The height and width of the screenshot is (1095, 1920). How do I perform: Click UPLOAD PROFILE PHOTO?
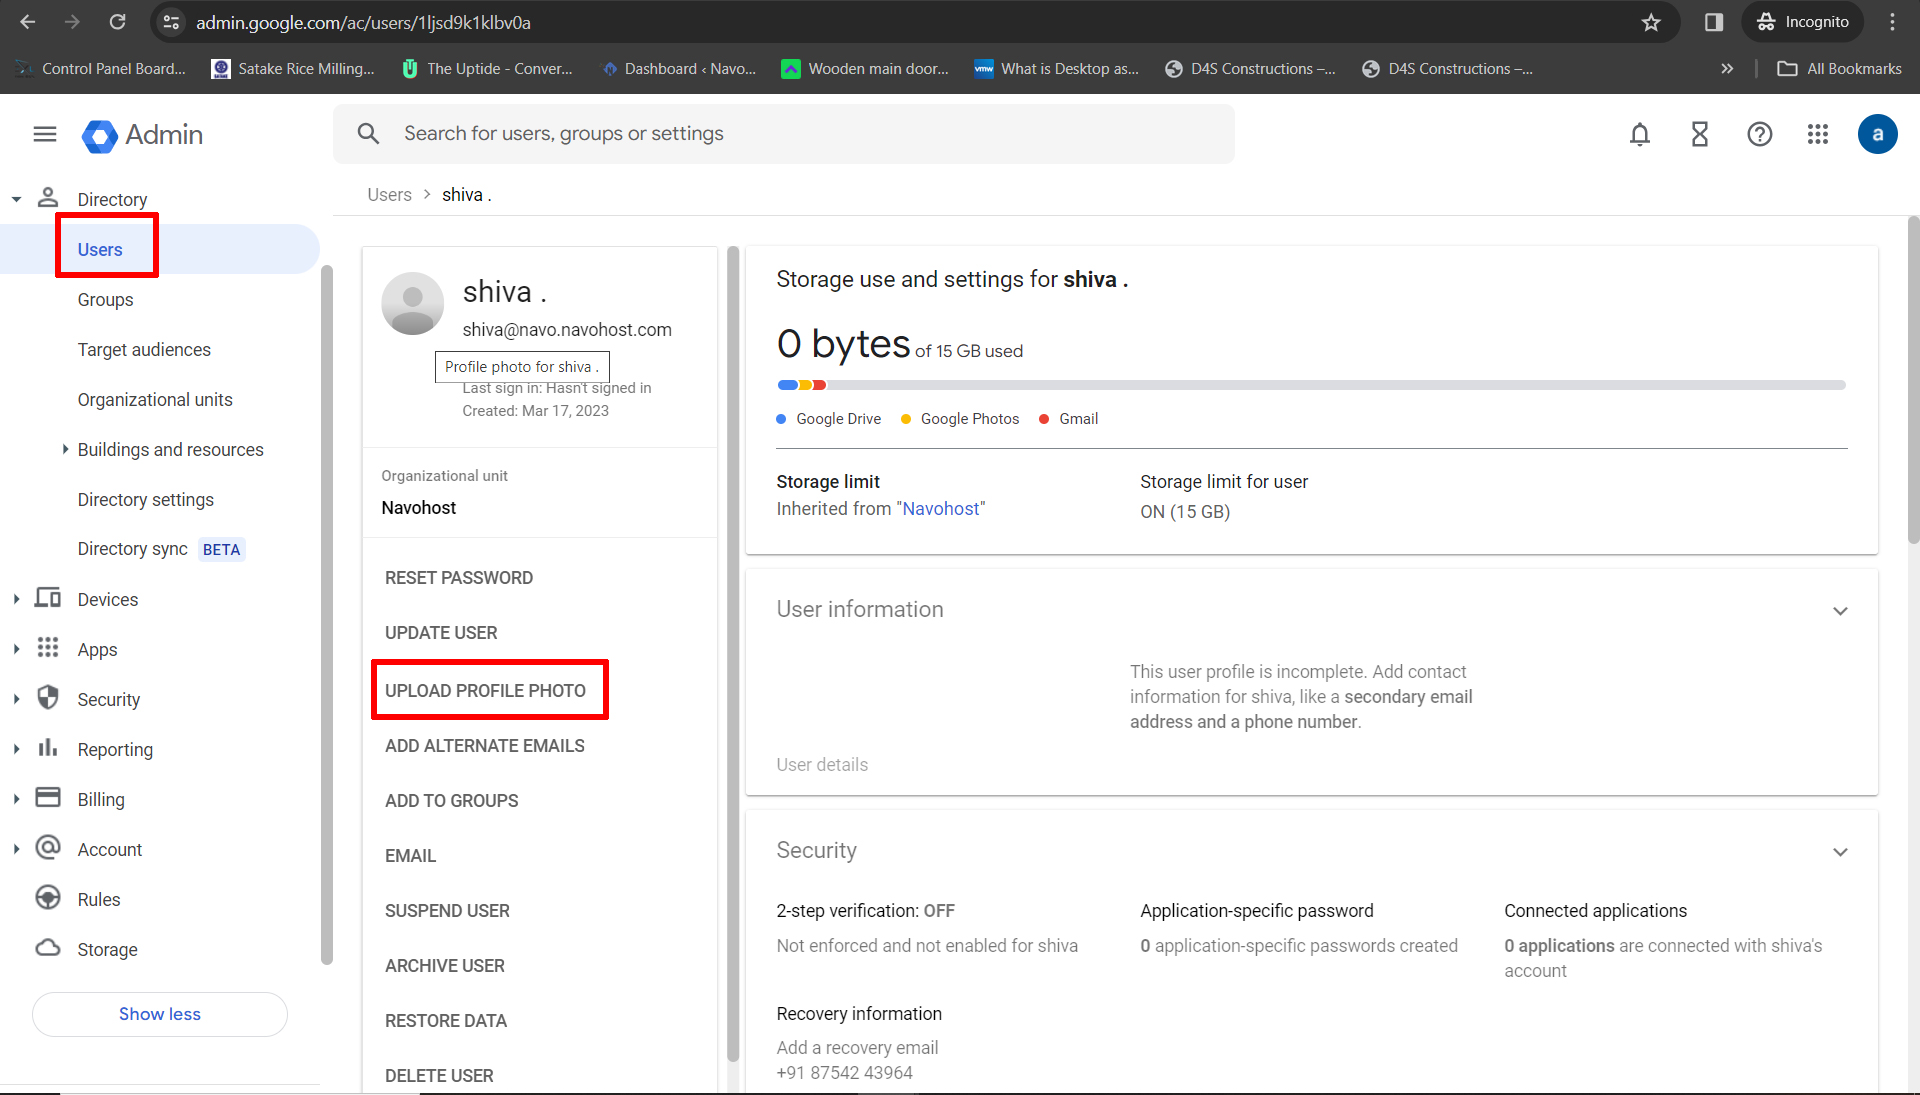click(485, 691)
